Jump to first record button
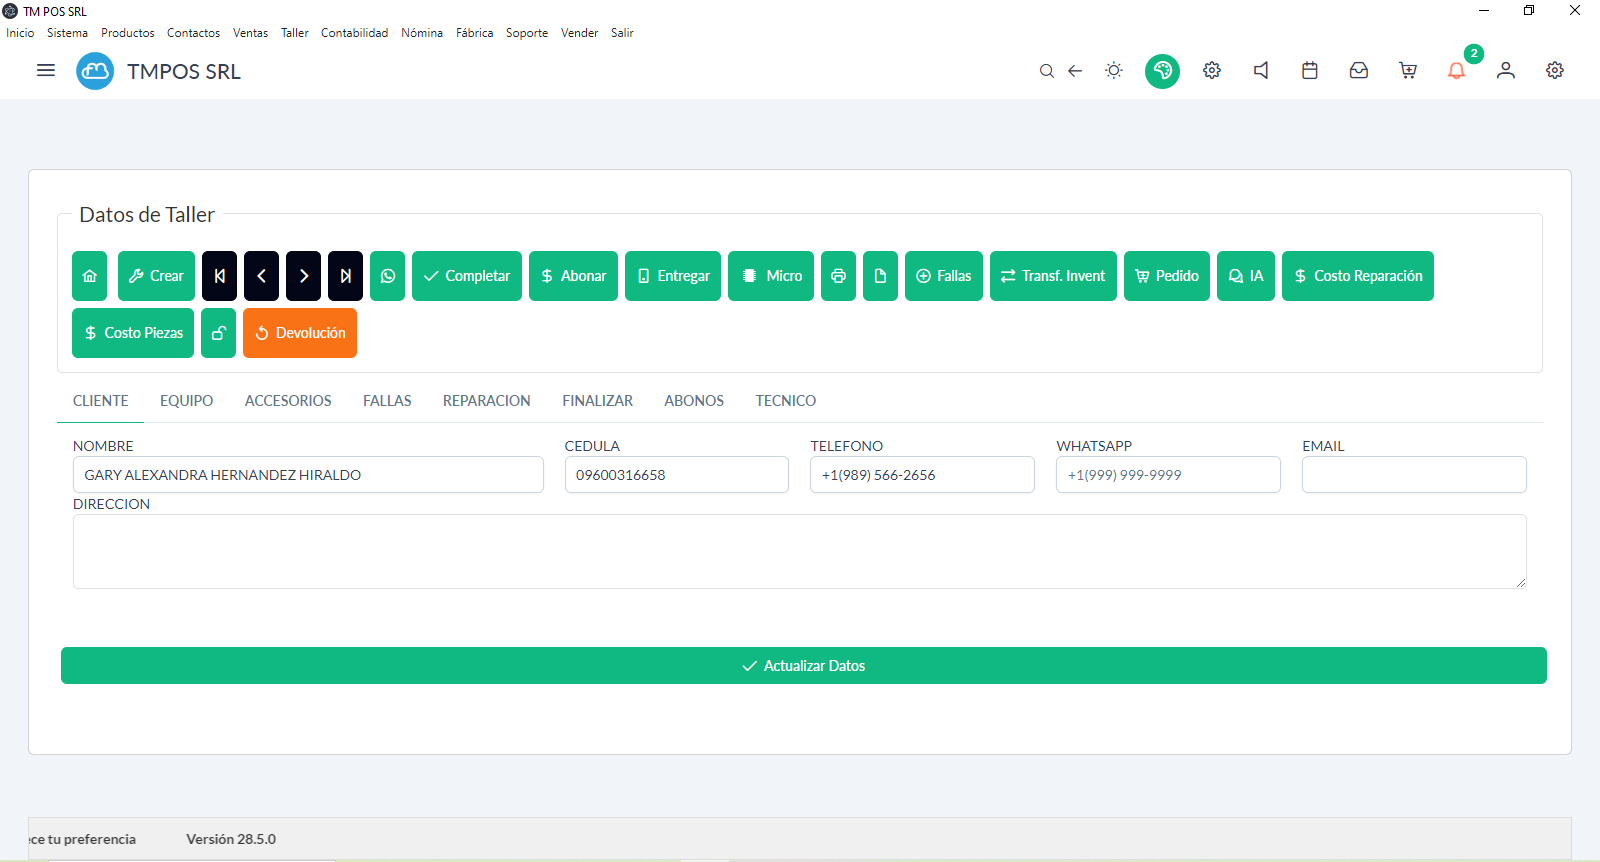 (x=219, y=276)
